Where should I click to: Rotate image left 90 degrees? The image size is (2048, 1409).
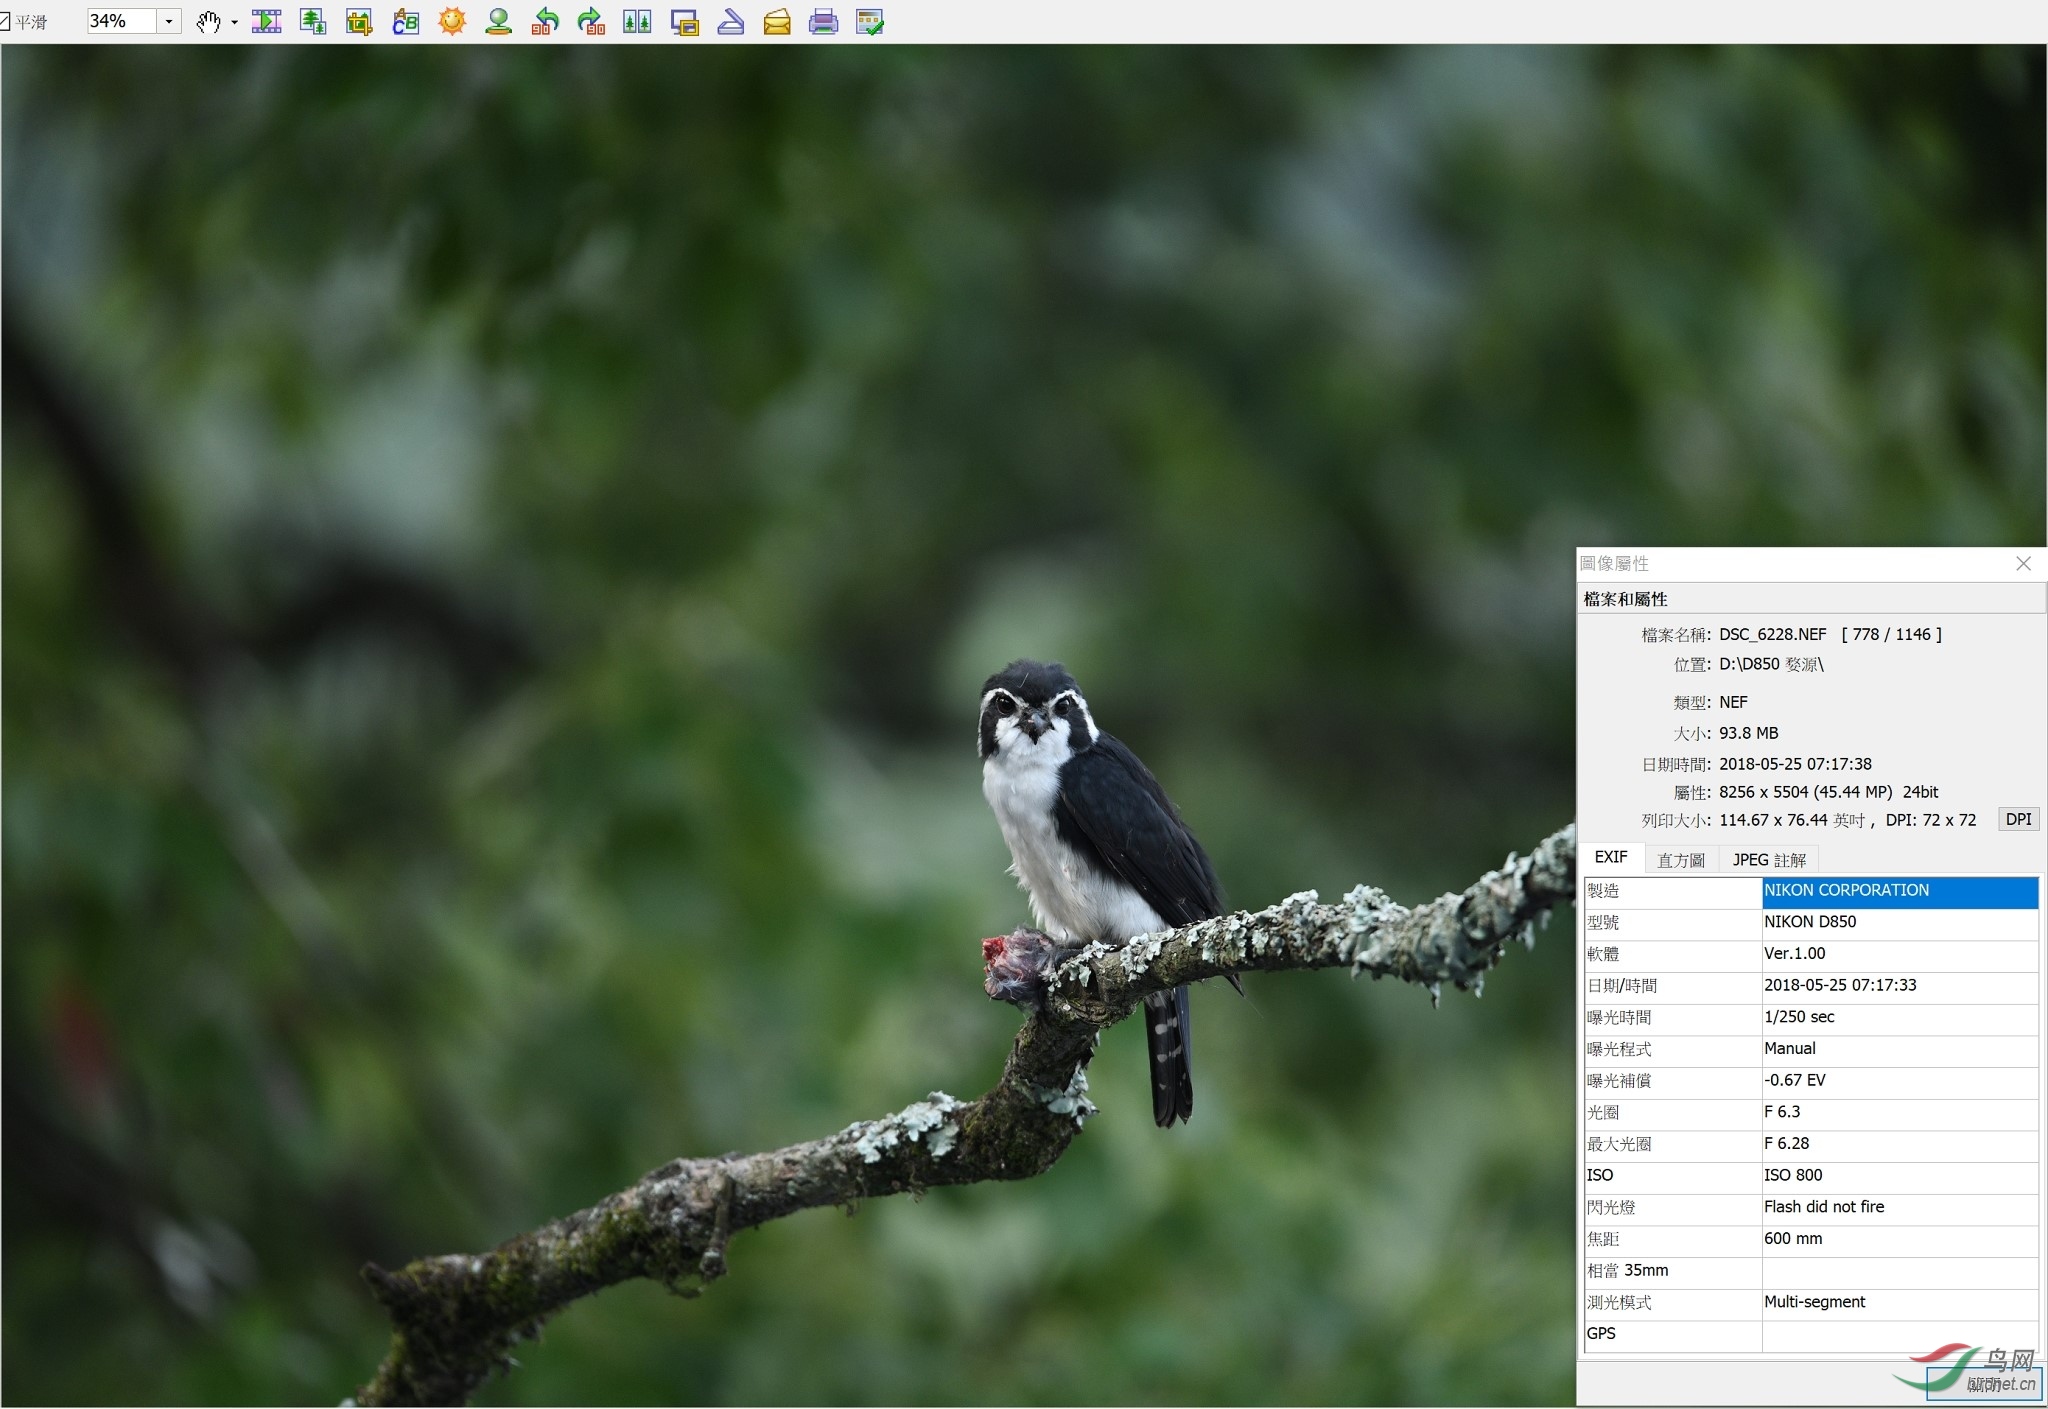pos(545,21)
